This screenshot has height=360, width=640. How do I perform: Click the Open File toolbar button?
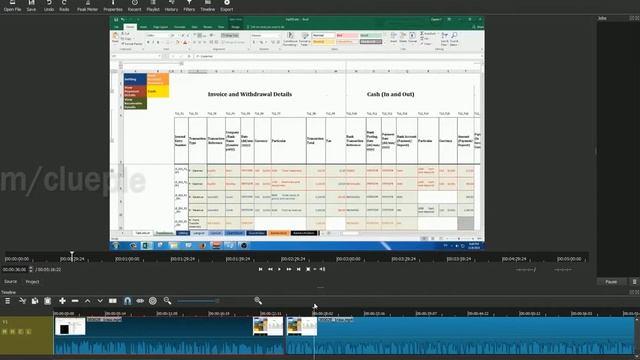point(12,6)
